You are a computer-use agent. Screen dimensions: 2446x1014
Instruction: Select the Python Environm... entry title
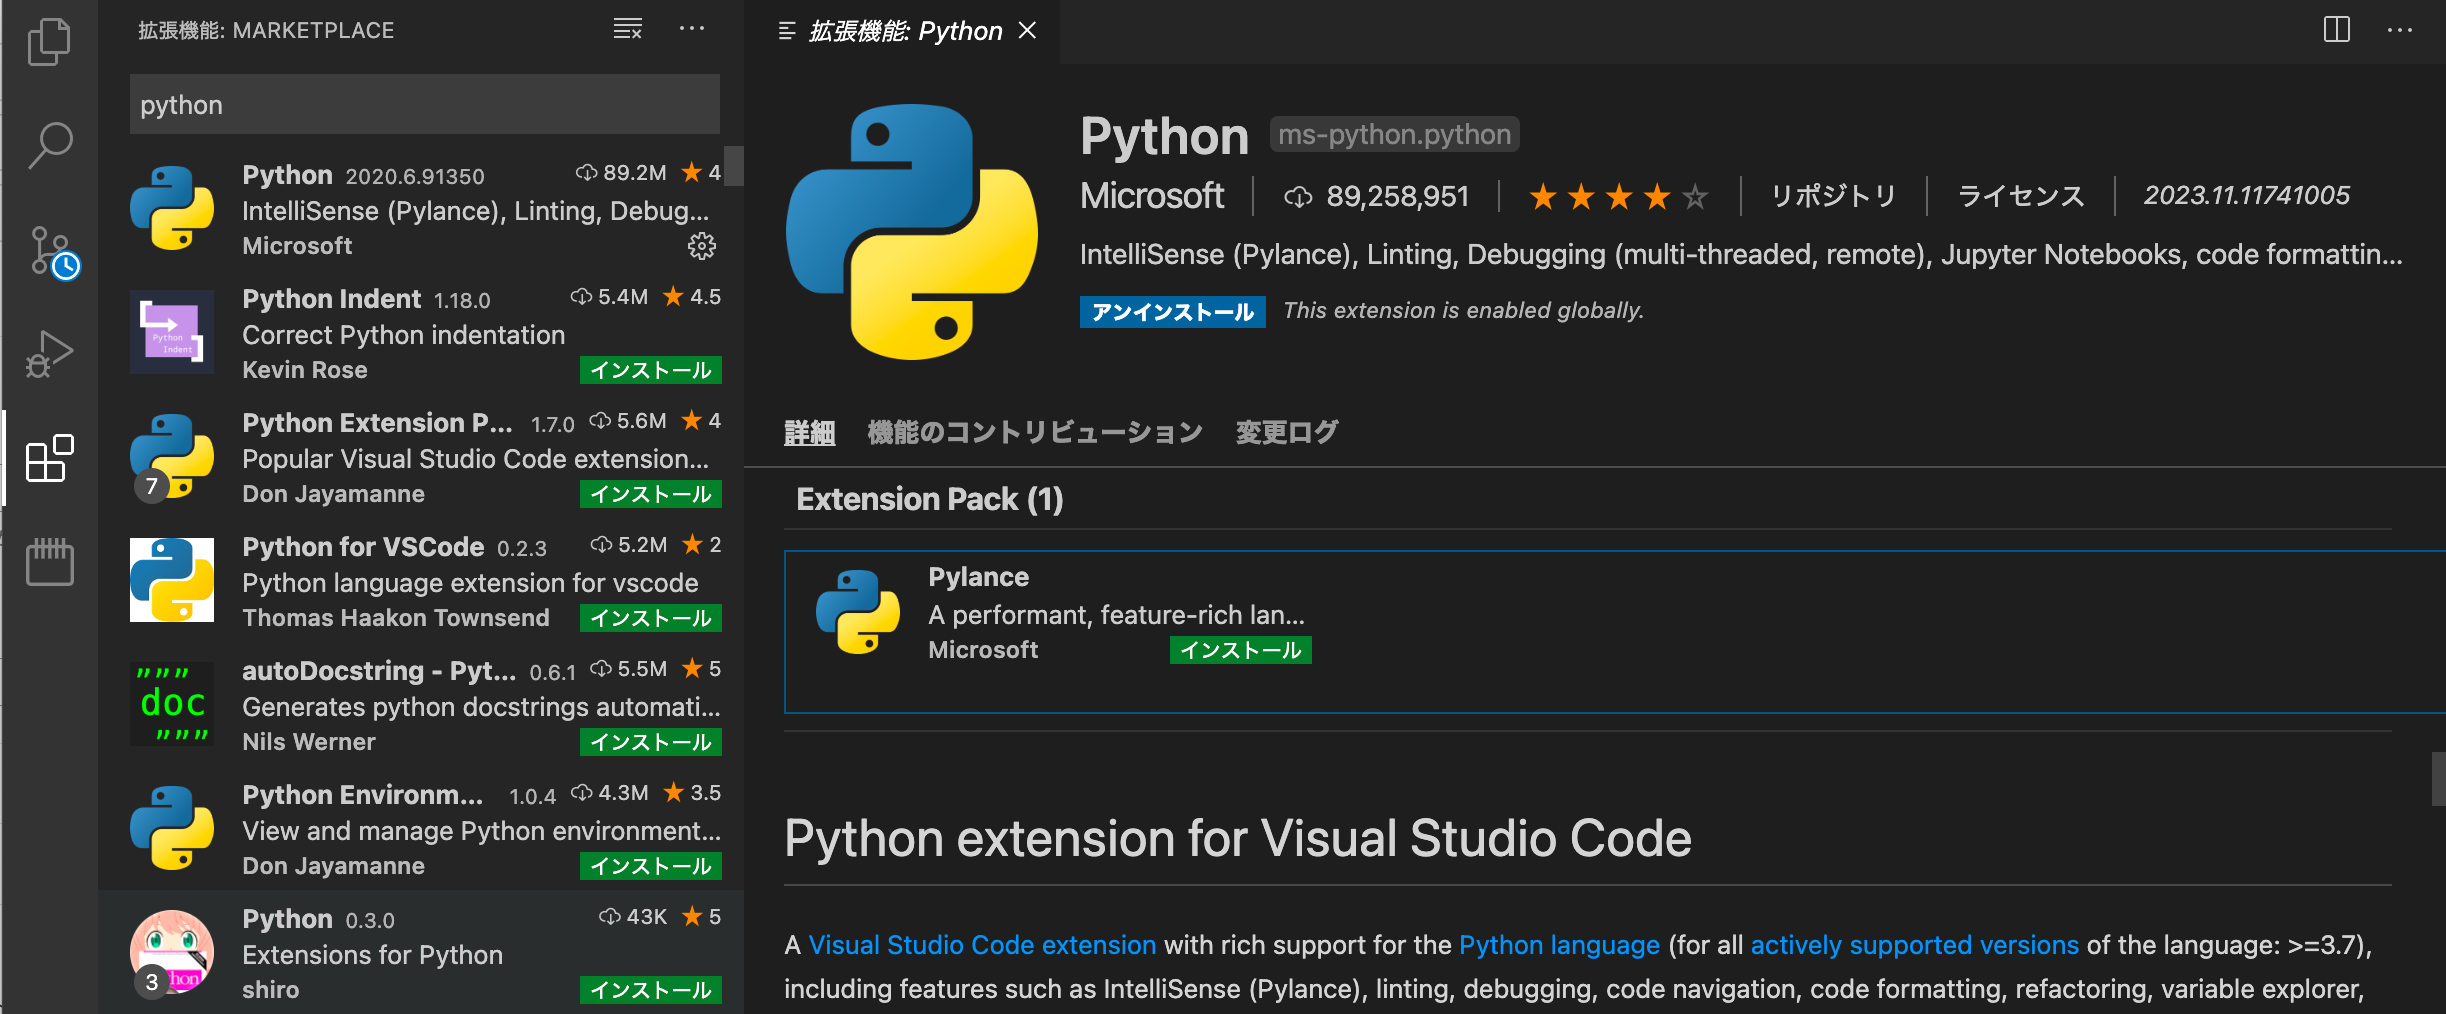tap(362, 795)
